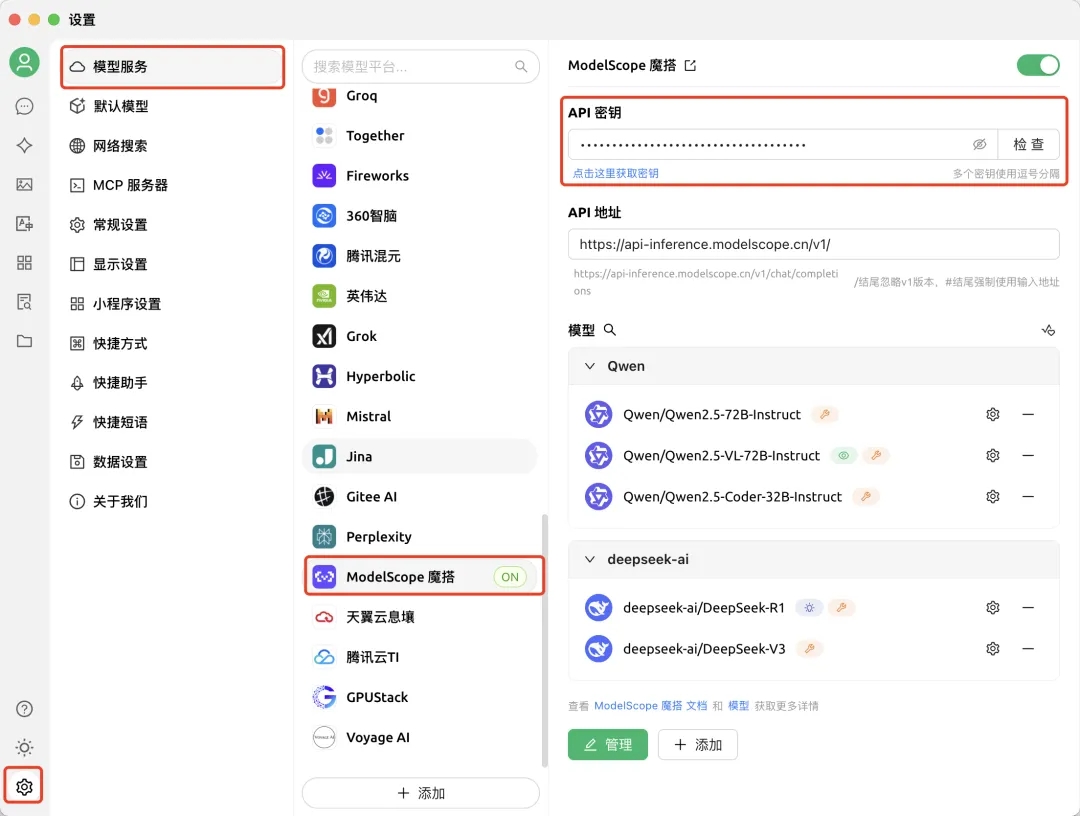Click 添加 provider button at list bottom

(421, 793)
